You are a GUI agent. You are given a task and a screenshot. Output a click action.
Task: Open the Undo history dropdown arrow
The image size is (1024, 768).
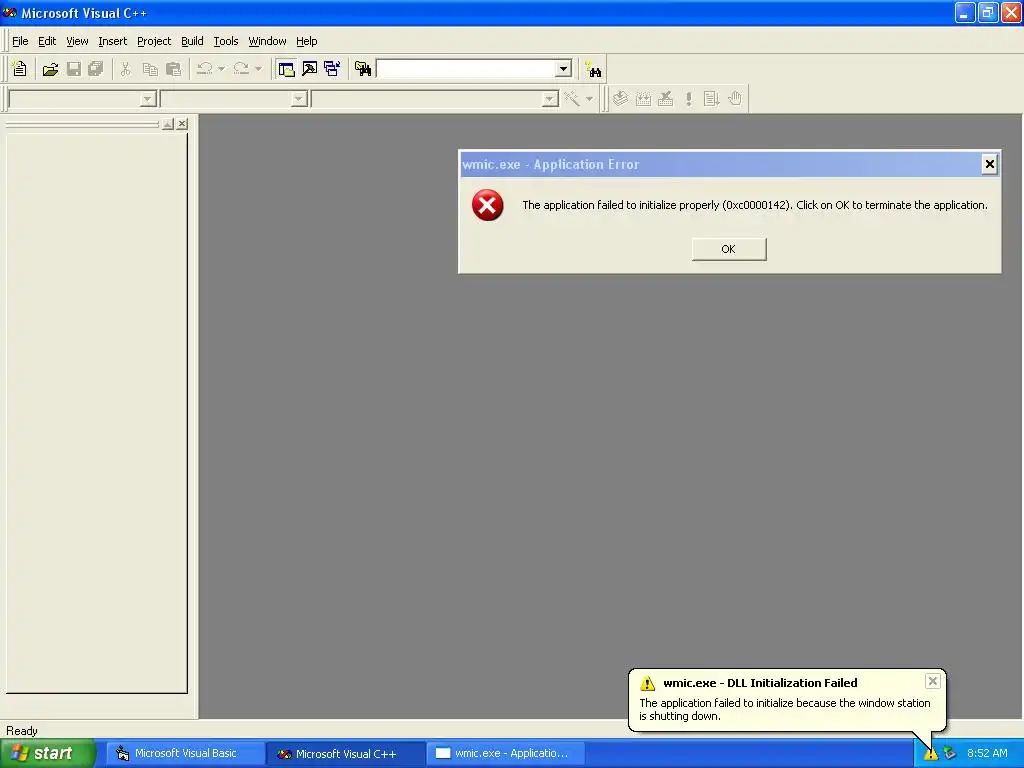(222, 69)
